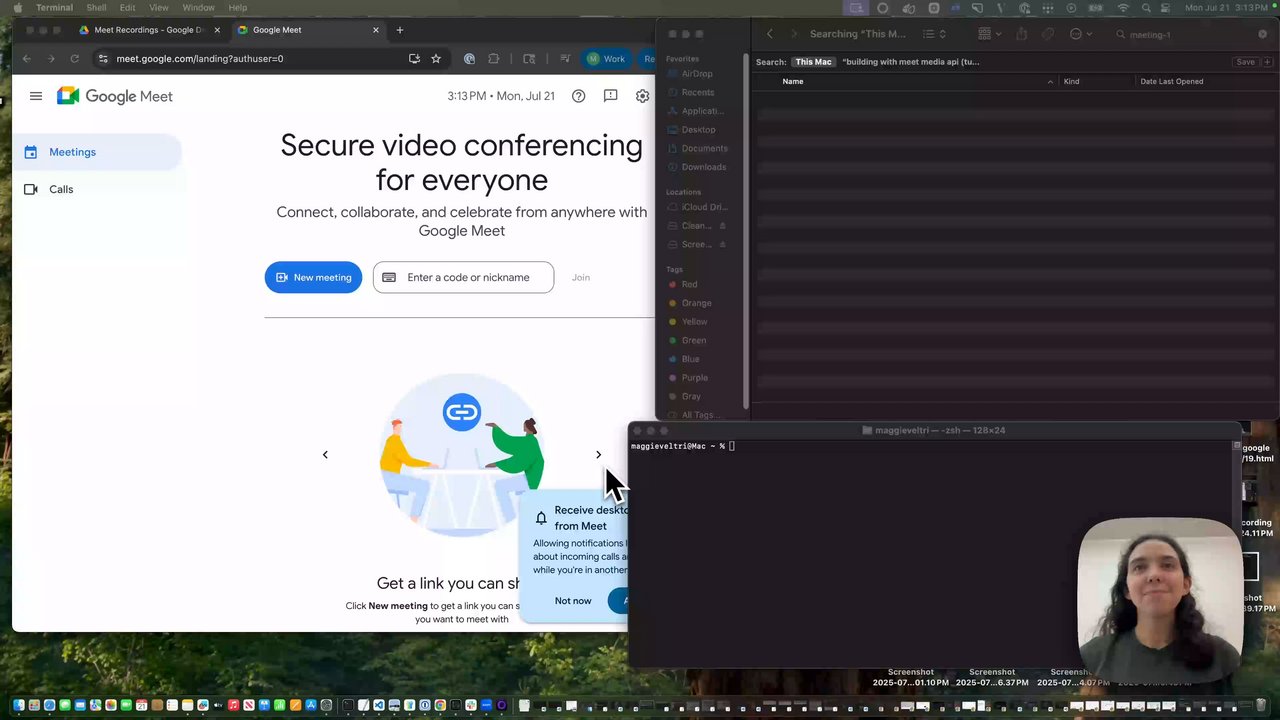Click Finder tags icon
The width and height of the screenshot is (1280, 720).
pos(1048,34)
